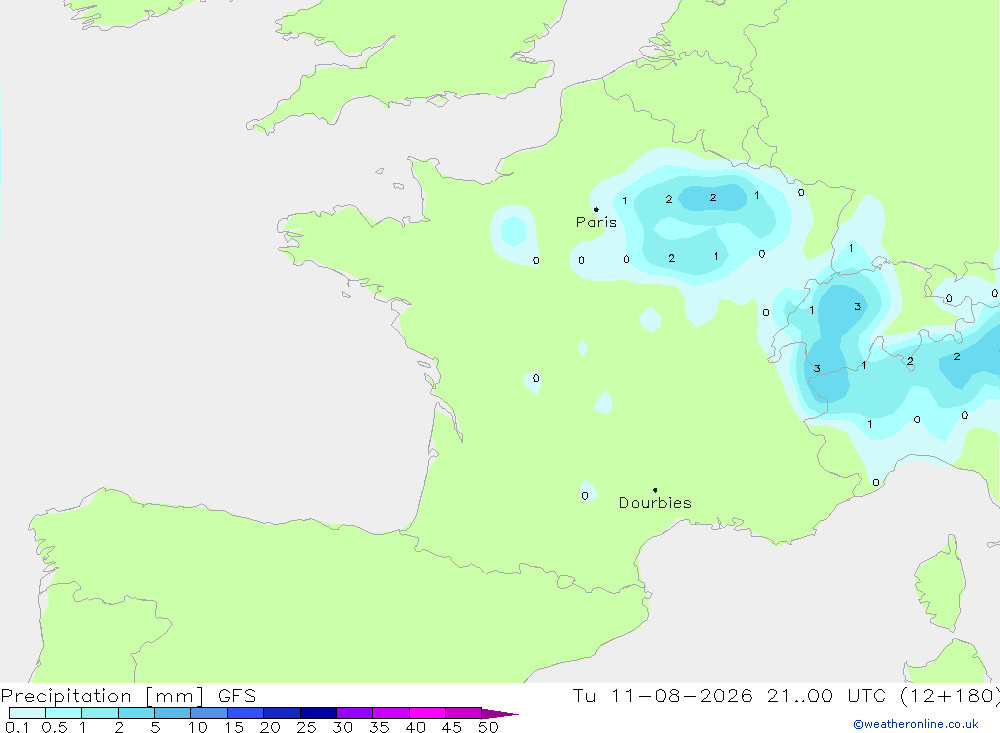Screen dimensions: 1000x733
Task: Click the '25' legend scale label
Action: 307,727
